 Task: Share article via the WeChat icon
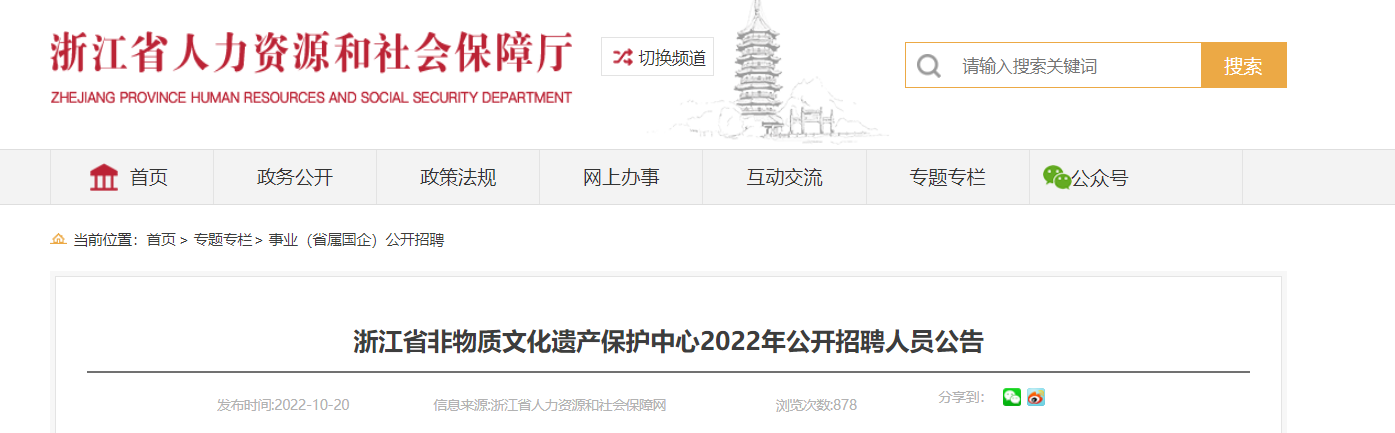pos(1012,397)
